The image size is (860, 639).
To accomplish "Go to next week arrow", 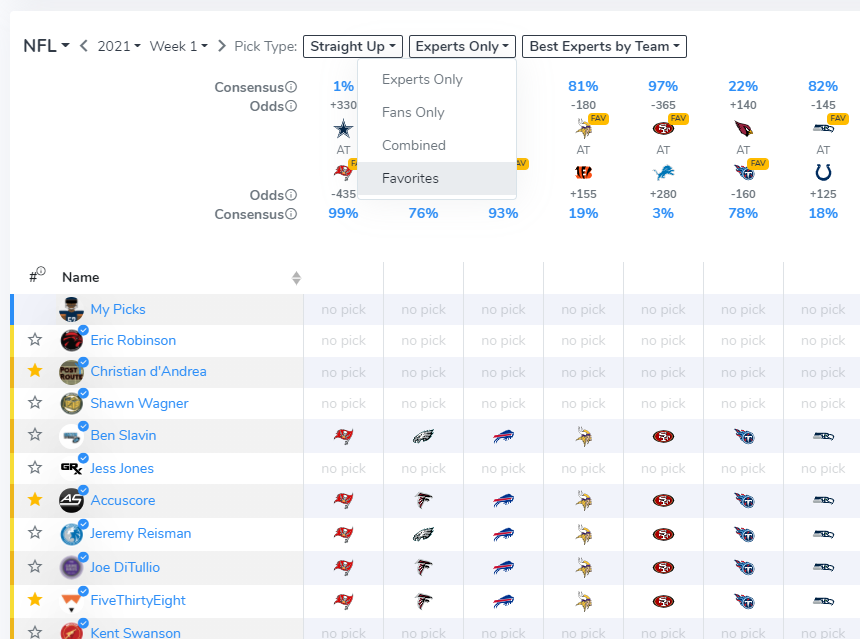I will coord(222,46).
